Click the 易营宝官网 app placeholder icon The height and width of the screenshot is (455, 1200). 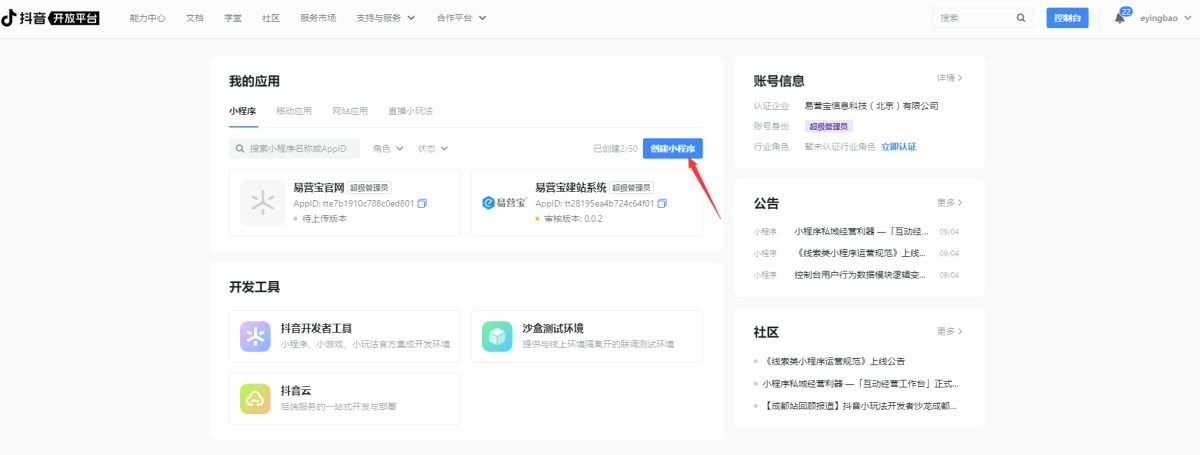tap(262, 203)
